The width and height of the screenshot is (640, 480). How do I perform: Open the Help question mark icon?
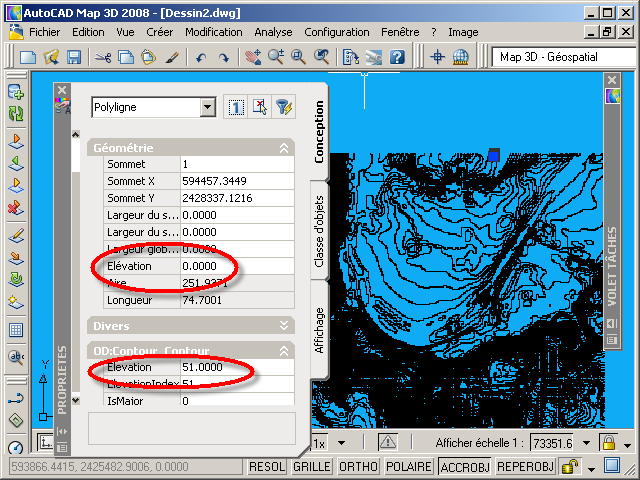(x=397, y=57)
